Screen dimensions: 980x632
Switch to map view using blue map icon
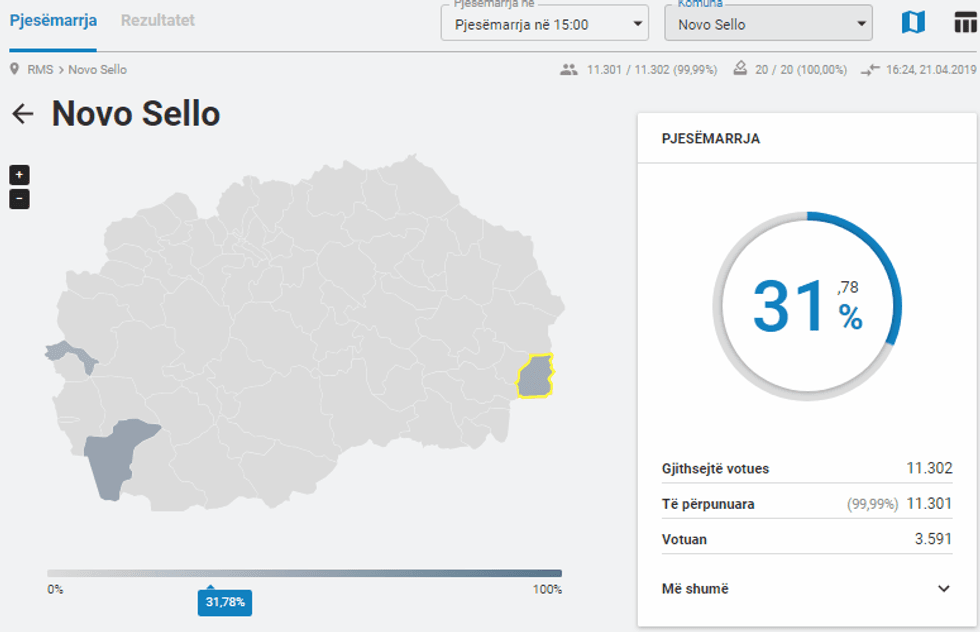pyautogui.click(x=913, y=22)
